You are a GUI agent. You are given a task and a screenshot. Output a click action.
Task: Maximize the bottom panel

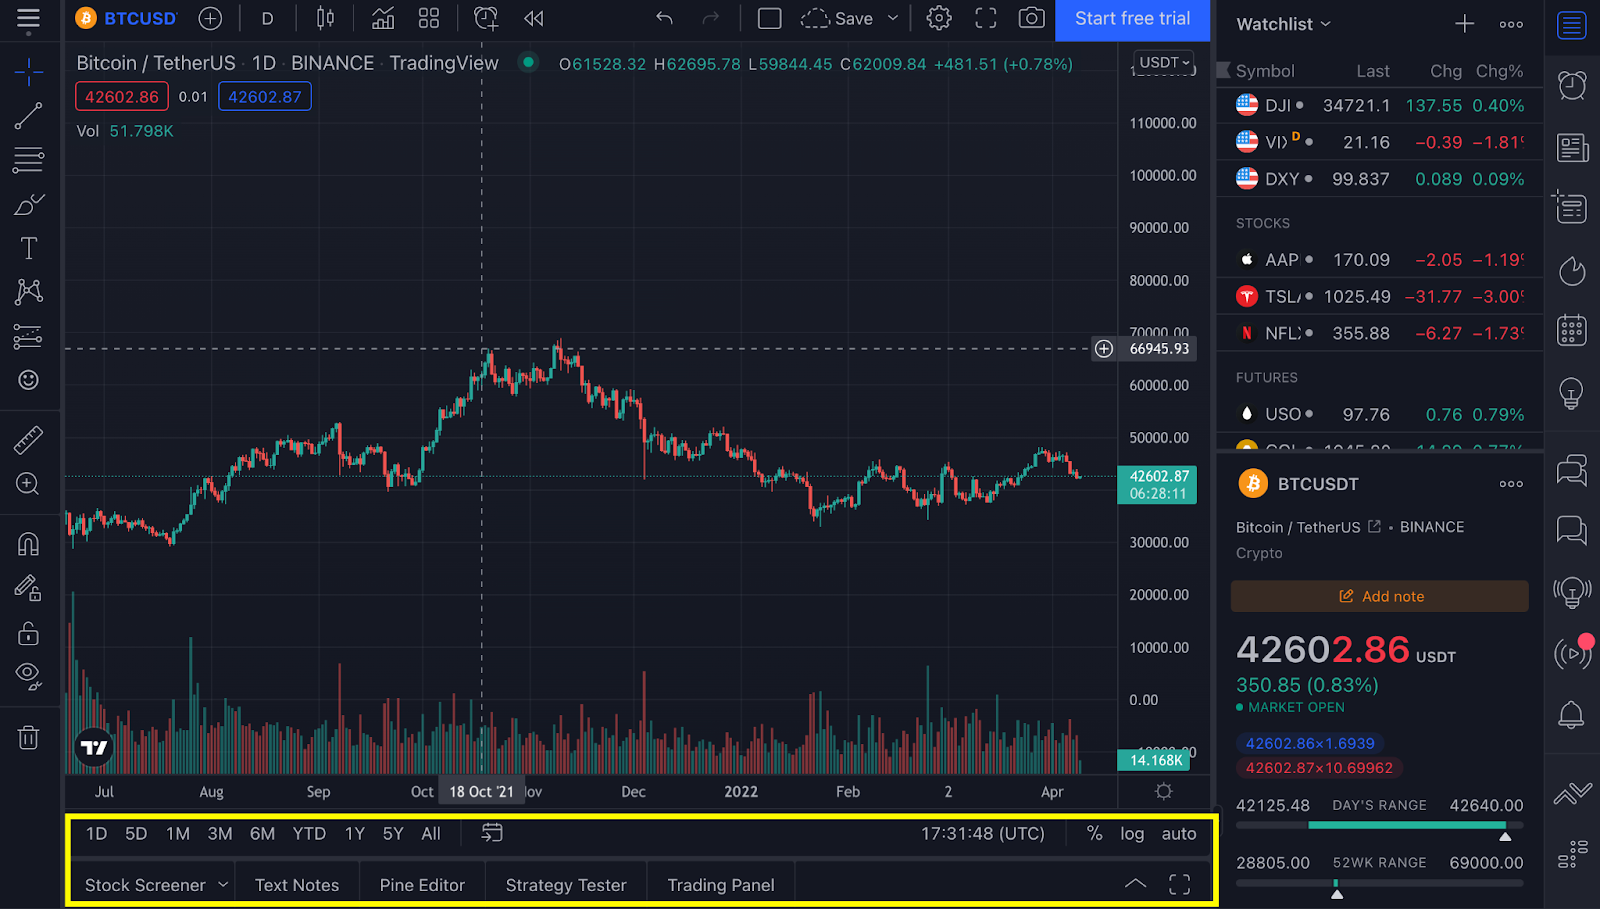1180,884
